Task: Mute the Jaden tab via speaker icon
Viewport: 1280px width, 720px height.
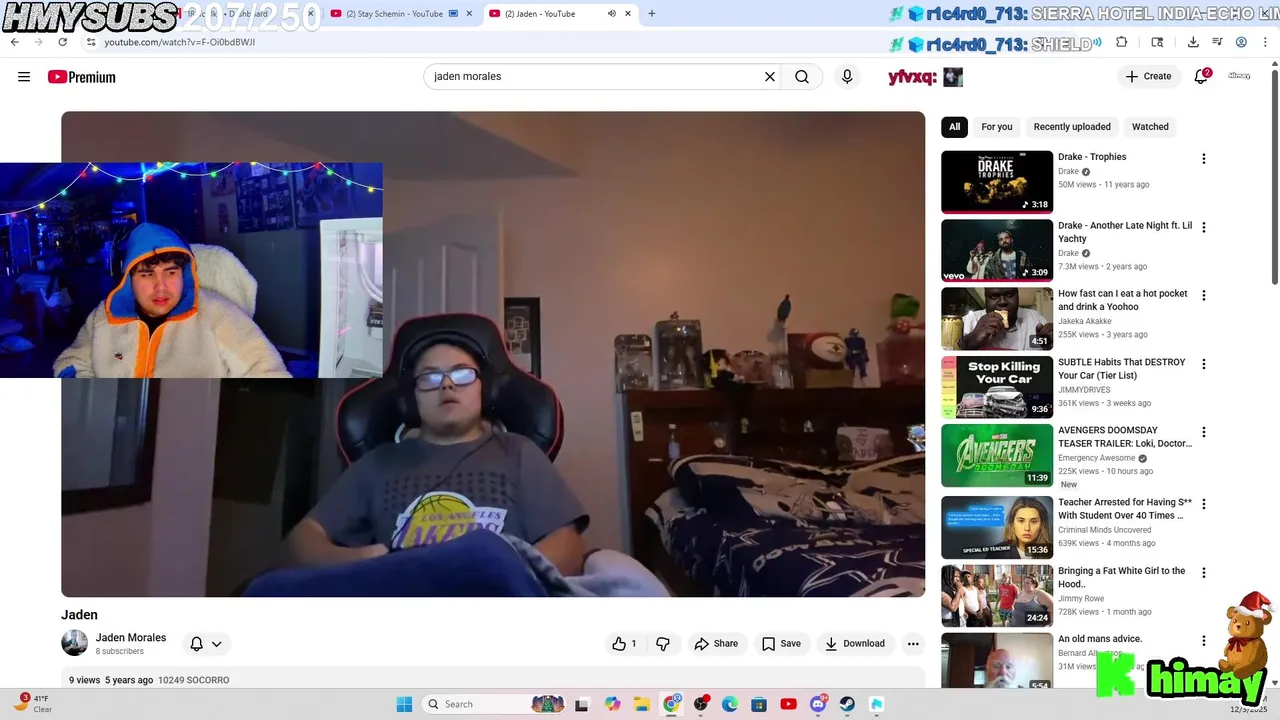Action: click(611, 14)
